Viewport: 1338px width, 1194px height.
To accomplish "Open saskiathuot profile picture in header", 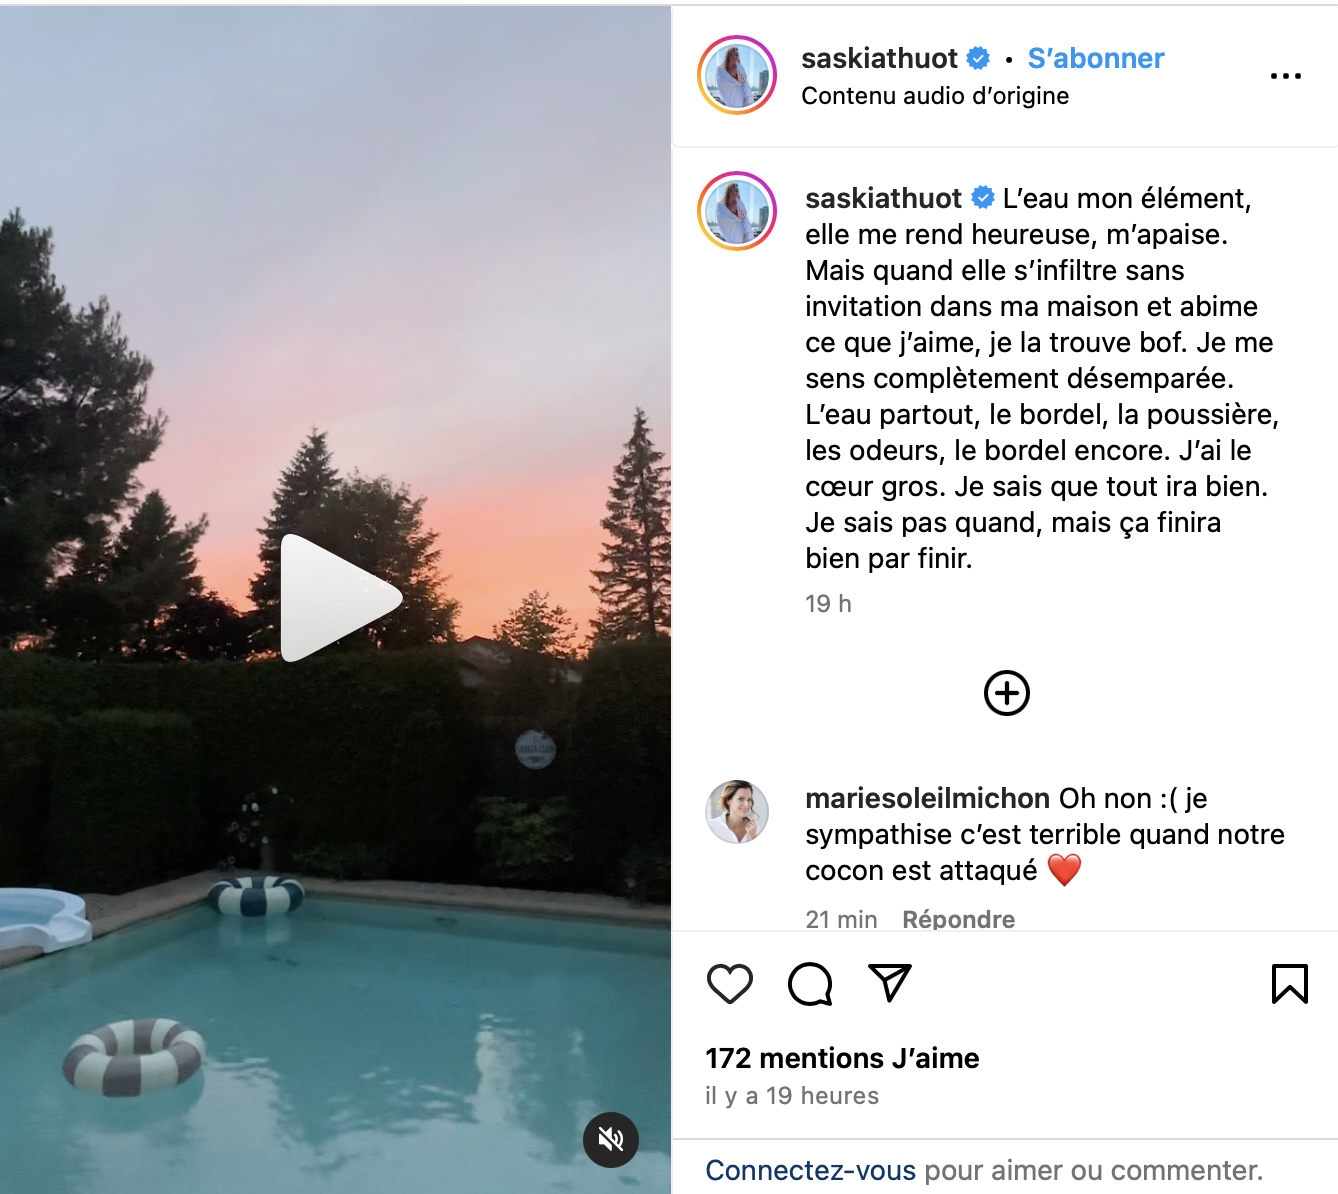I will pos(737,75).
